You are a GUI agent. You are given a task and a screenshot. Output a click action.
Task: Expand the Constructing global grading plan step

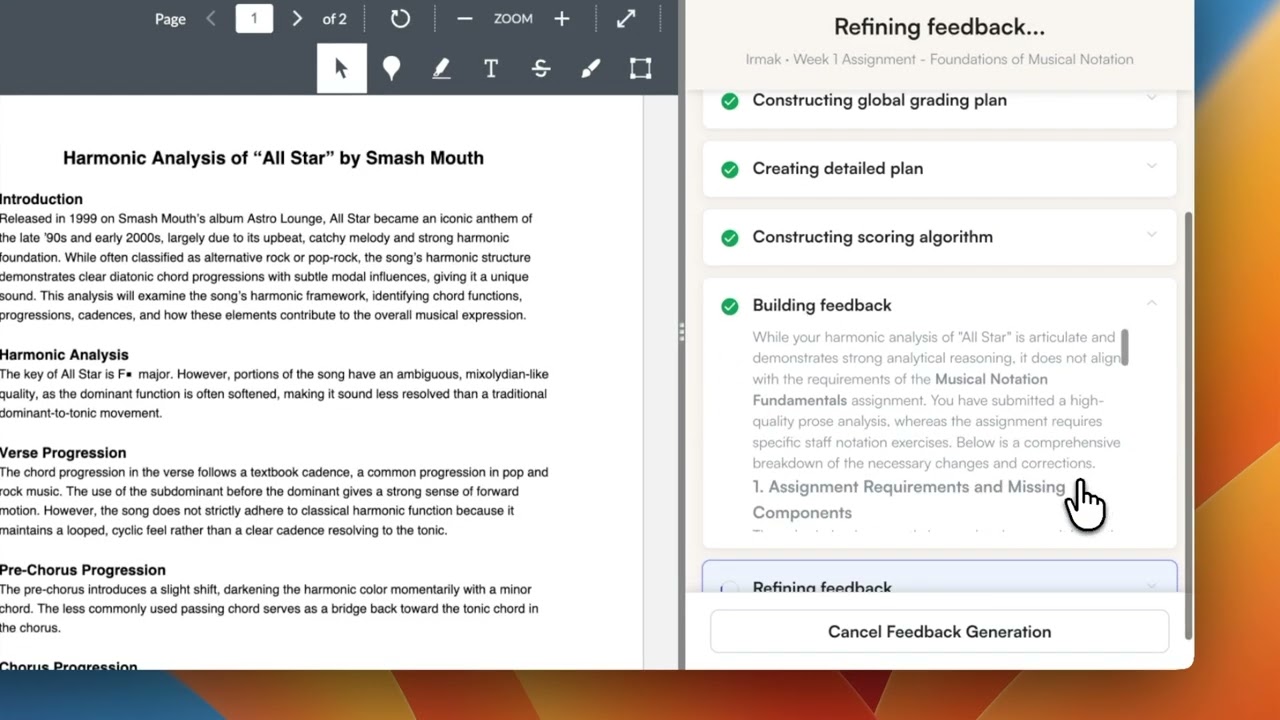(1151, 99)
